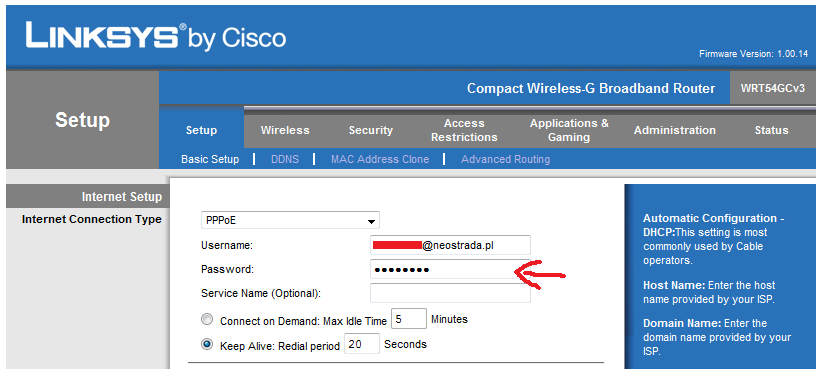Open the DDNS sub-tab
This screenshot has width=823, height=369.
pyautogui.click(x=284, y=159)
